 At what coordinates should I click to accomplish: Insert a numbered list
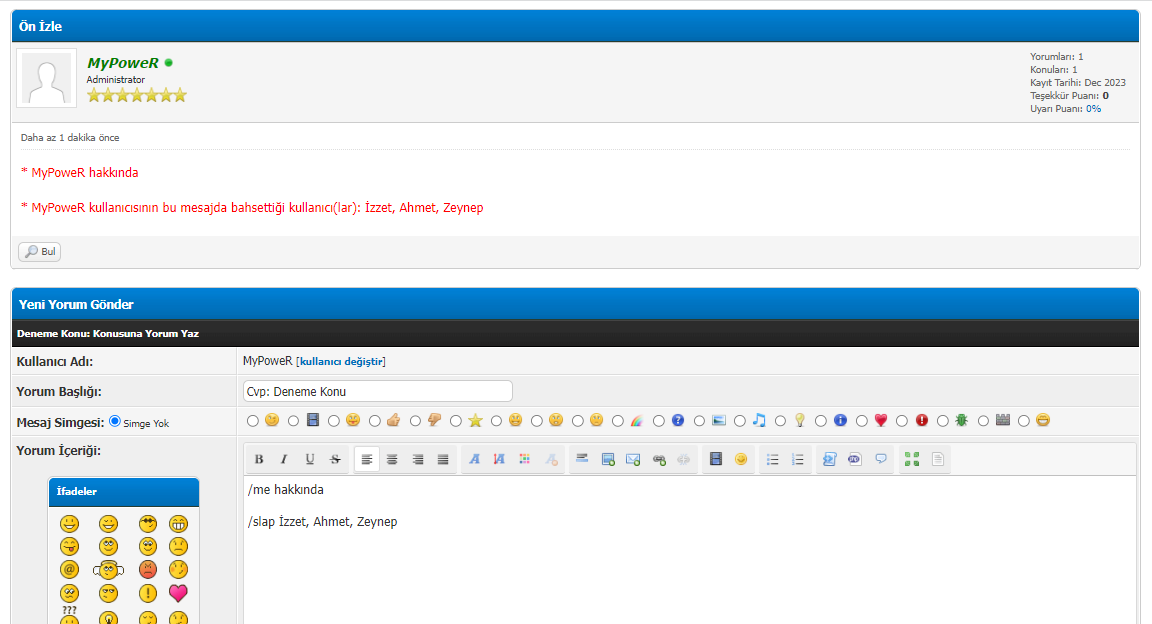(x=797, y=459)
